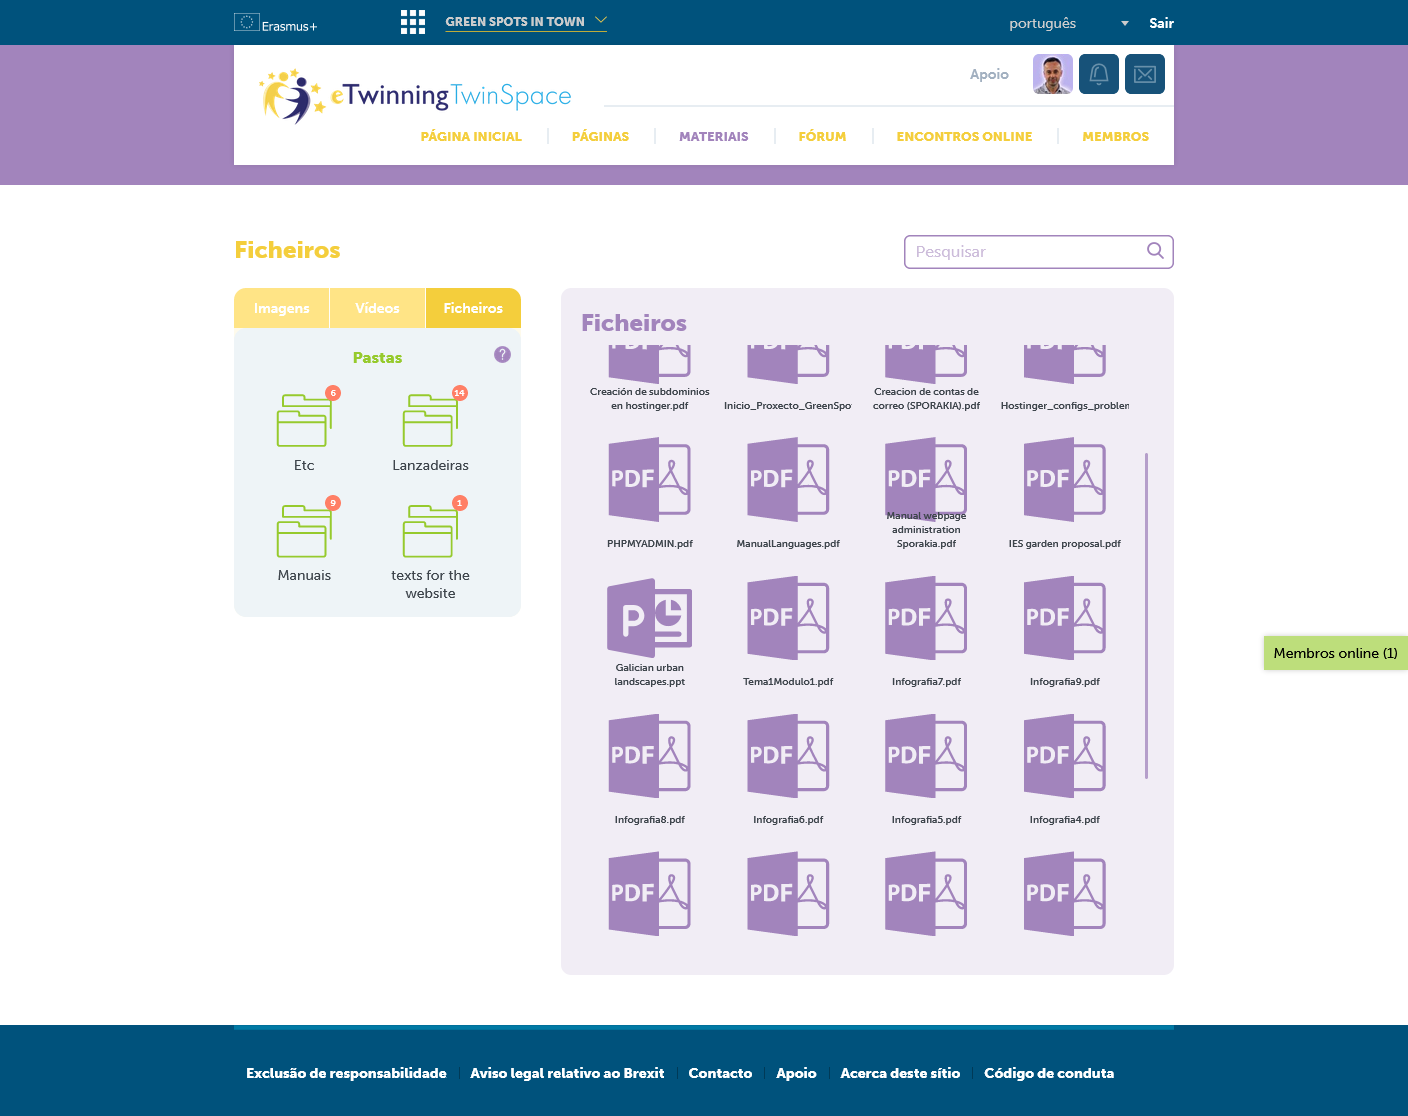
Task: Open the mail envelope icon
Action: pyautogui.click(x=1145, y=74)
